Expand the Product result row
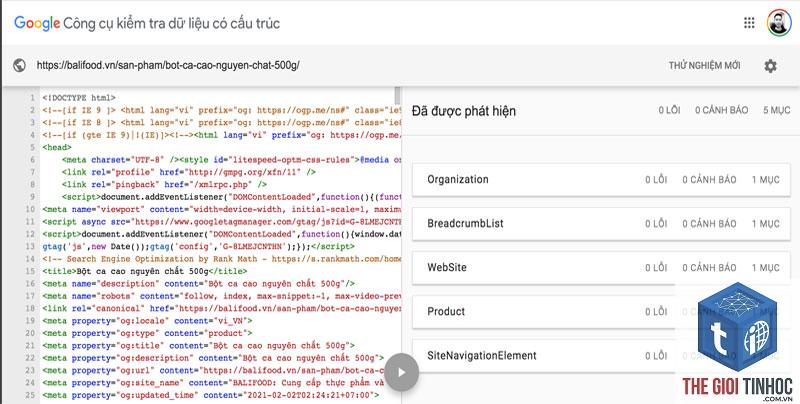 pyautogui.click(x=601, y=311)
